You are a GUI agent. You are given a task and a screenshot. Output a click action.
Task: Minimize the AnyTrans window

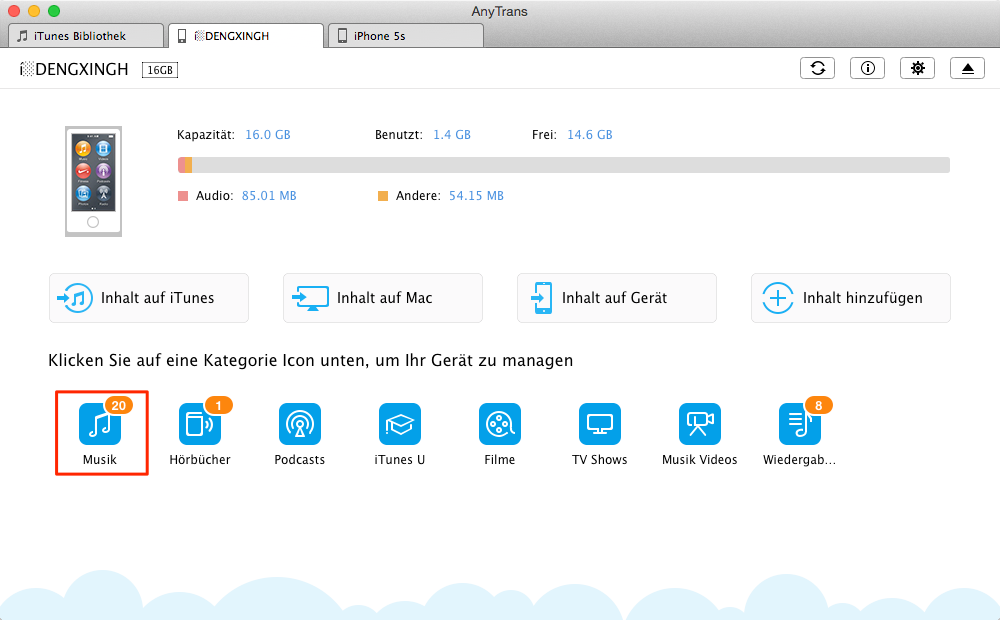coord(34,11)
